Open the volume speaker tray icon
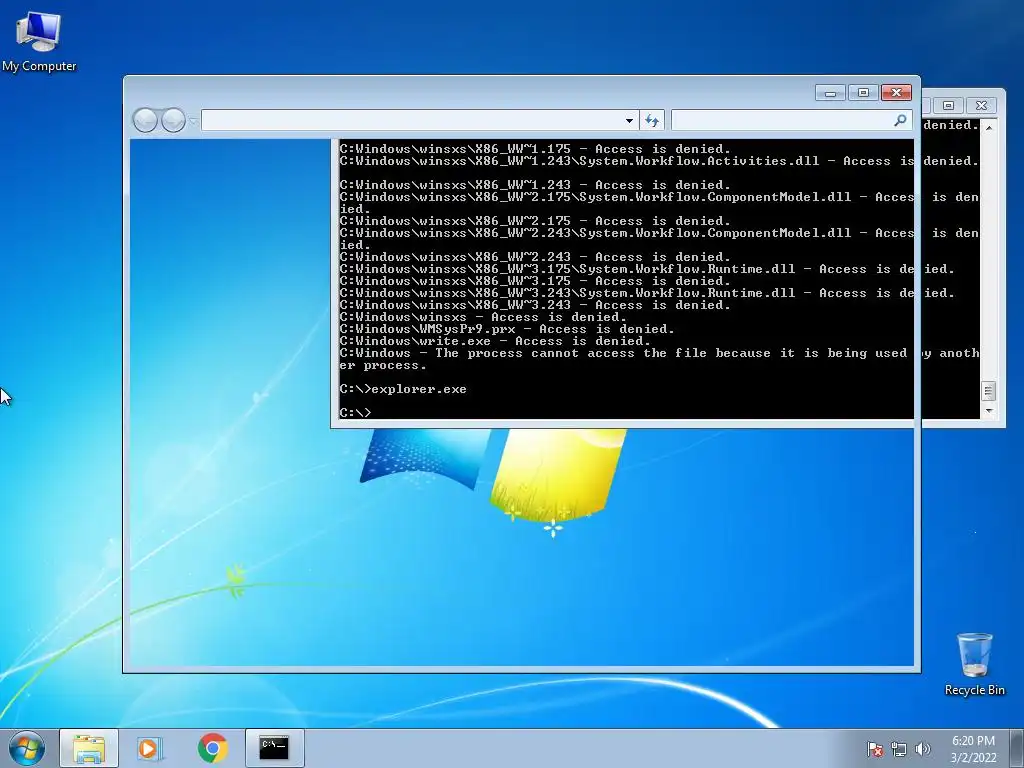The height and width of the screenshot is (768, 1024). 923,749
